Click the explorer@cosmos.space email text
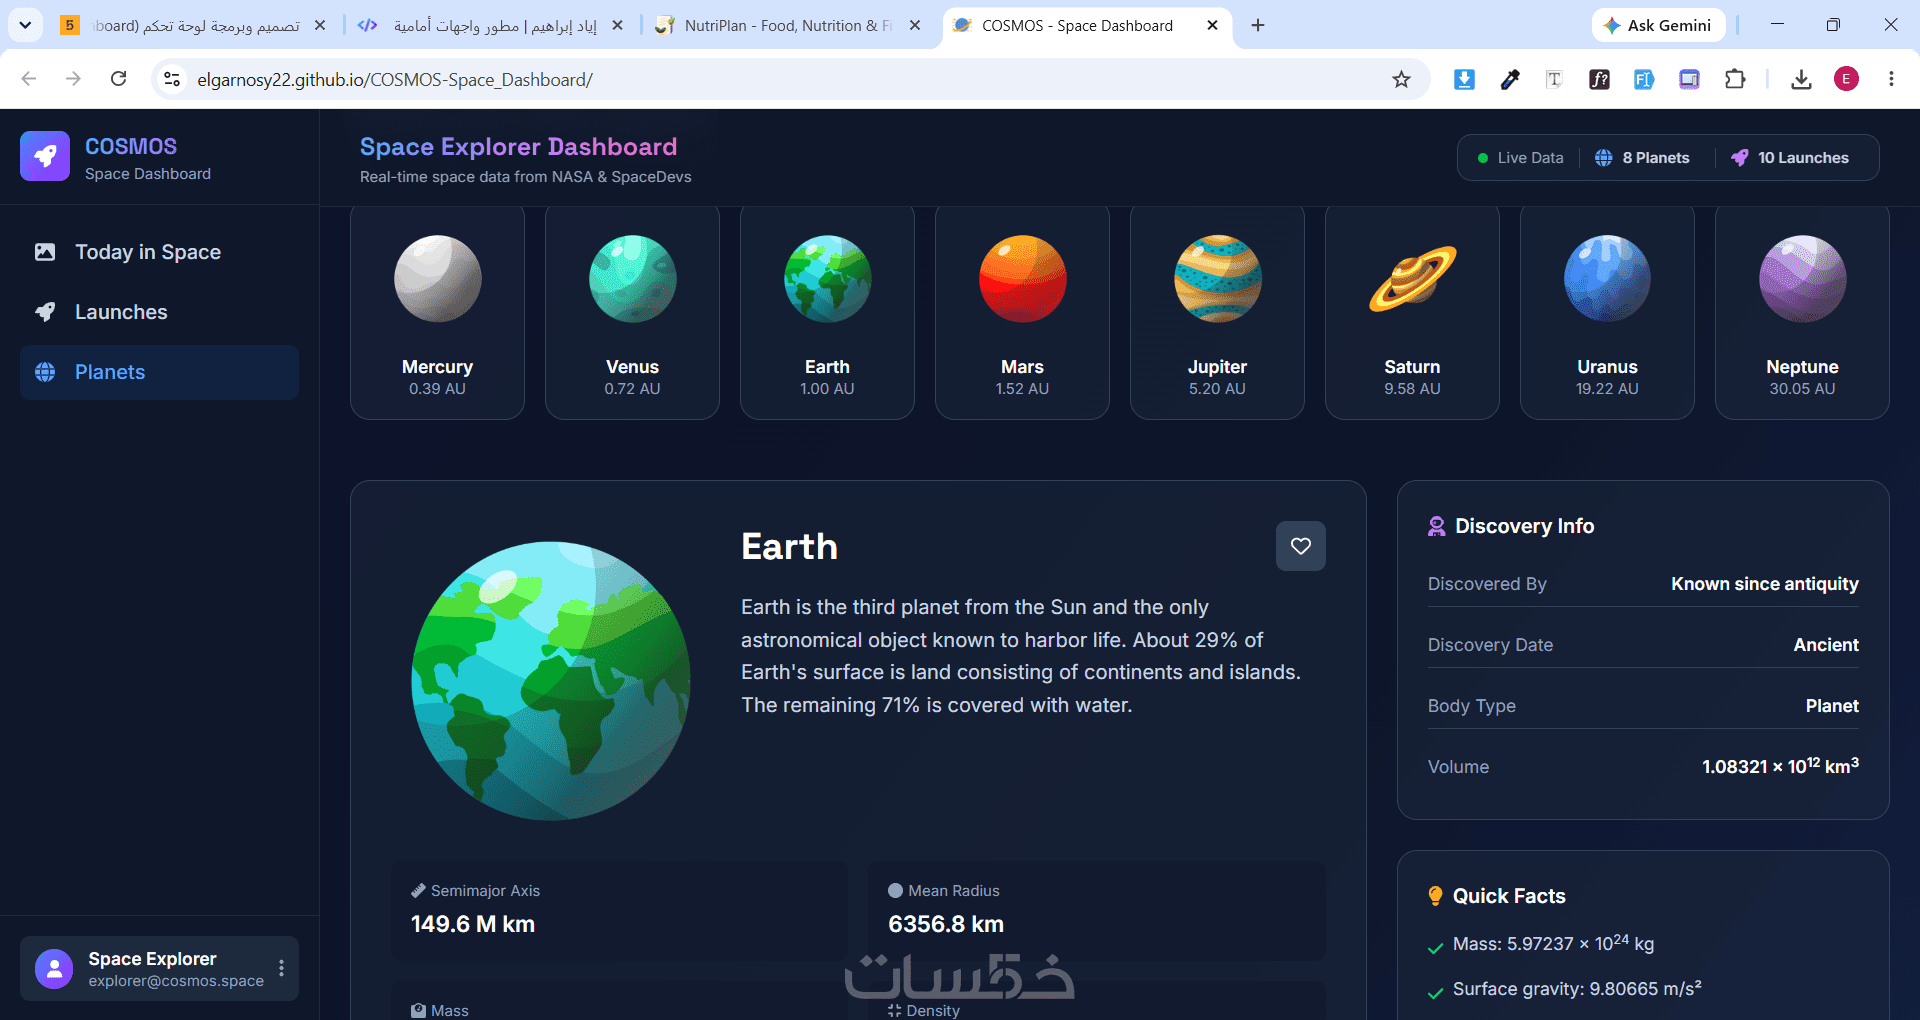Screen dimensions: 1920x1020 pos(176,981)
